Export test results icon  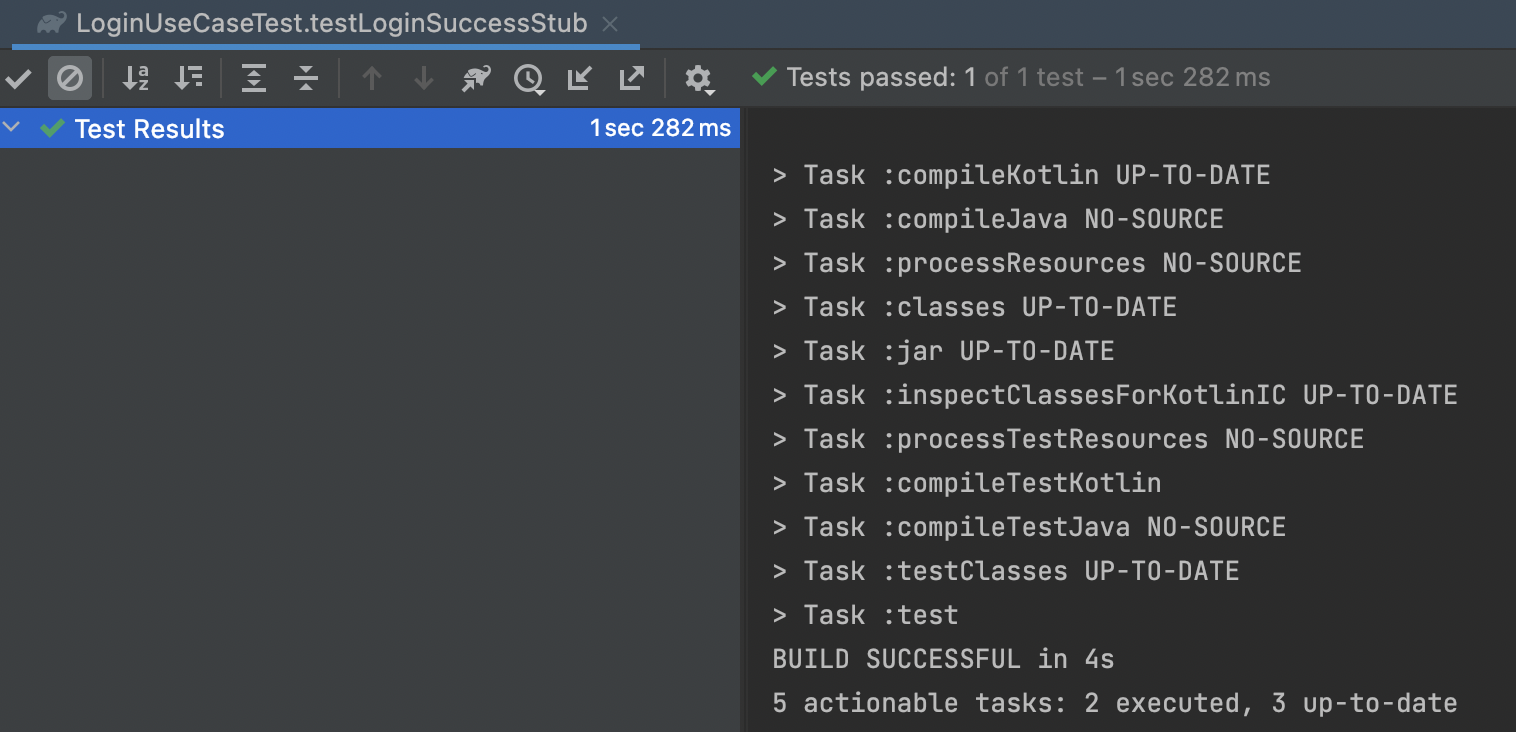click(632, 78)
